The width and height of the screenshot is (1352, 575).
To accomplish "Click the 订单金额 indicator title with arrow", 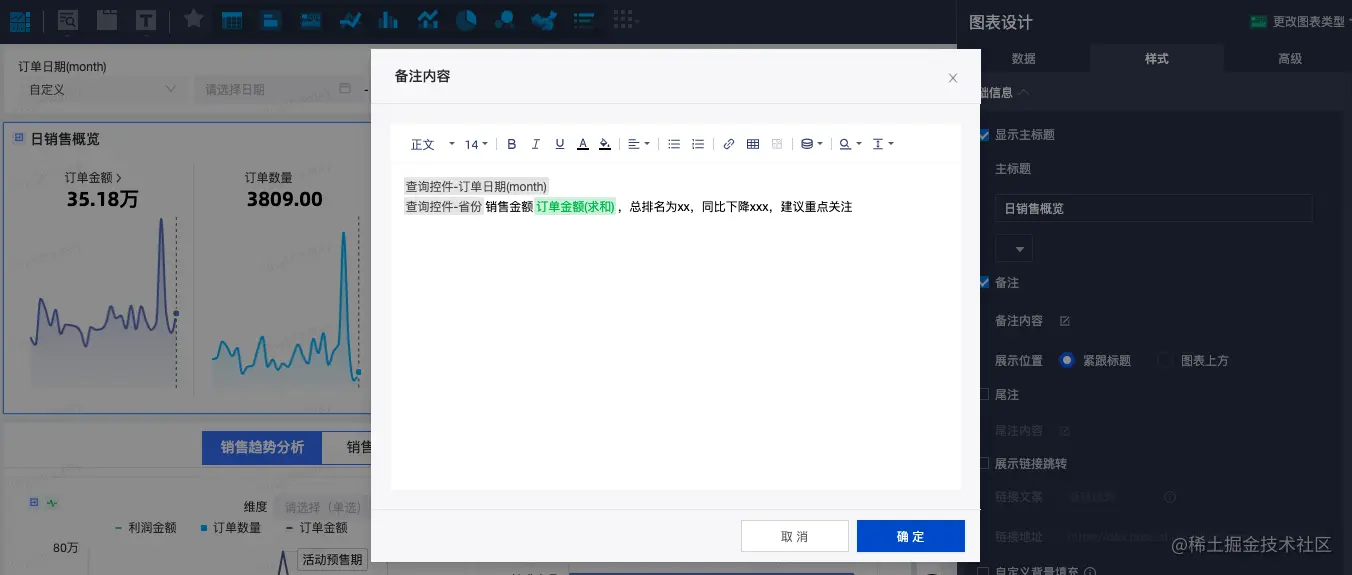I will [x=93, y=178].
